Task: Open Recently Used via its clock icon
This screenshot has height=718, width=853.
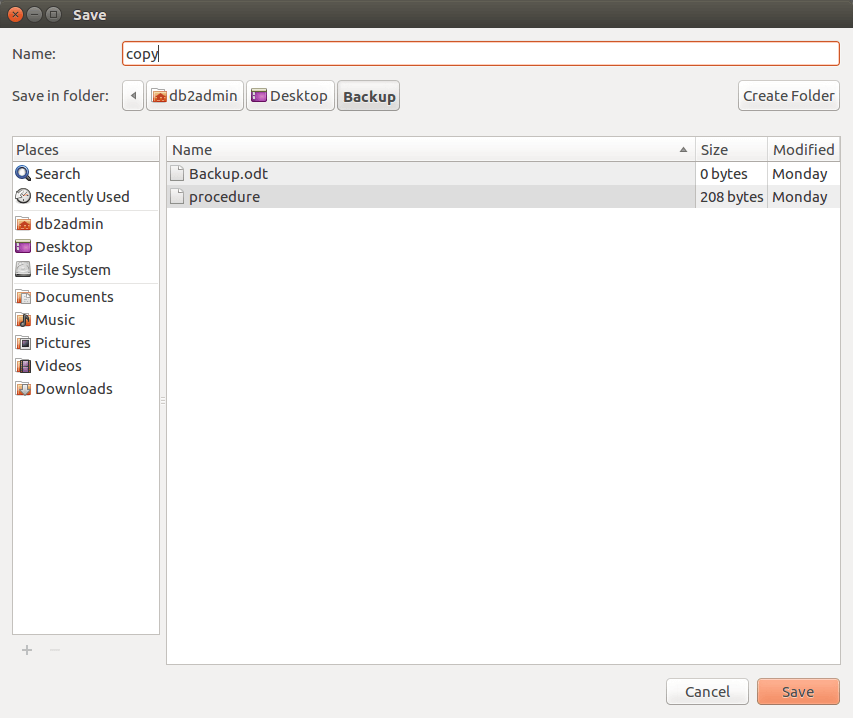Action: click(x=24, y=197)
